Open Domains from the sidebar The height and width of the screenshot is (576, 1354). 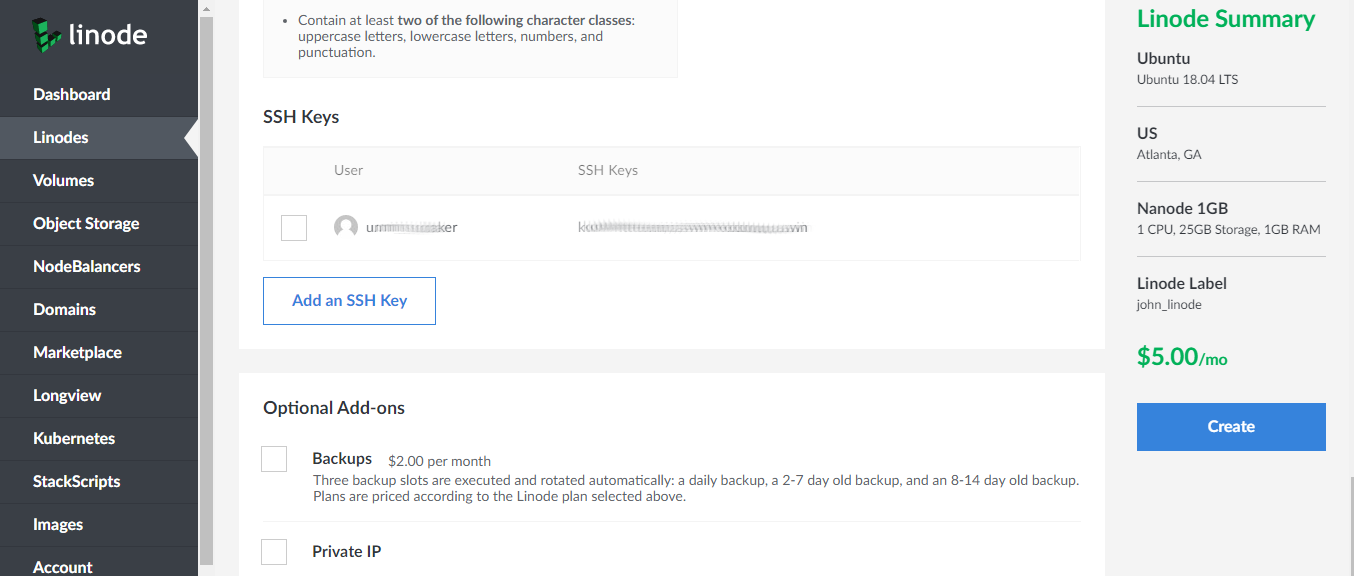[65, 310]
